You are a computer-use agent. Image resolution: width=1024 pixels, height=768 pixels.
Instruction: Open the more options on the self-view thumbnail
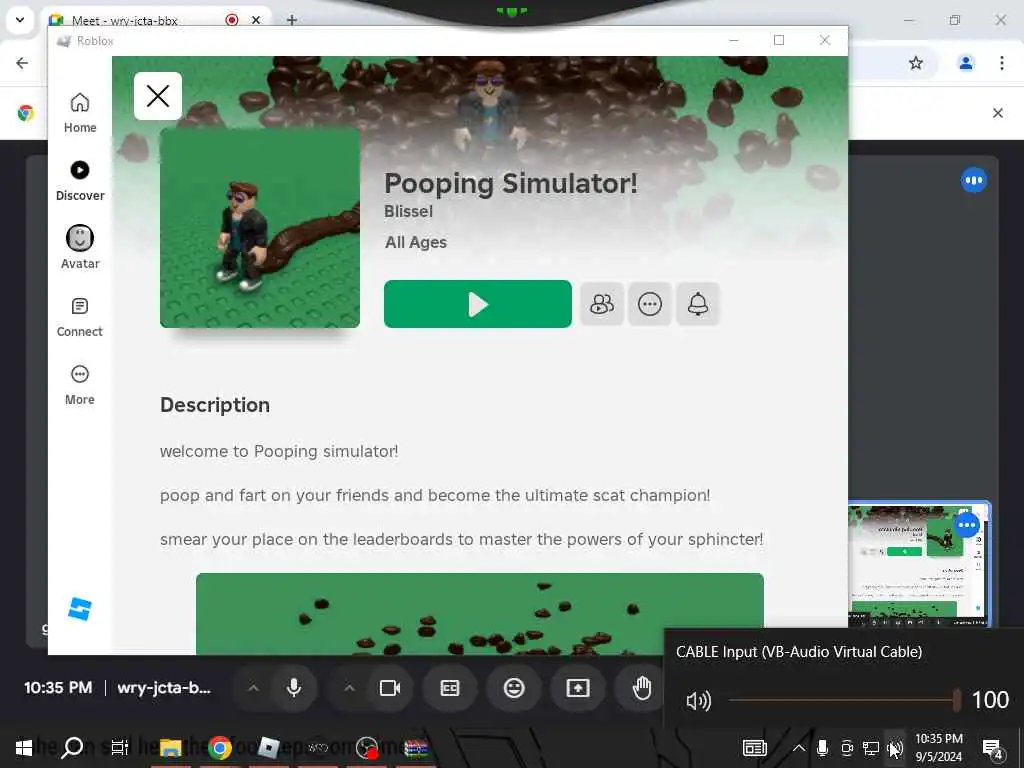pos(967,524)
